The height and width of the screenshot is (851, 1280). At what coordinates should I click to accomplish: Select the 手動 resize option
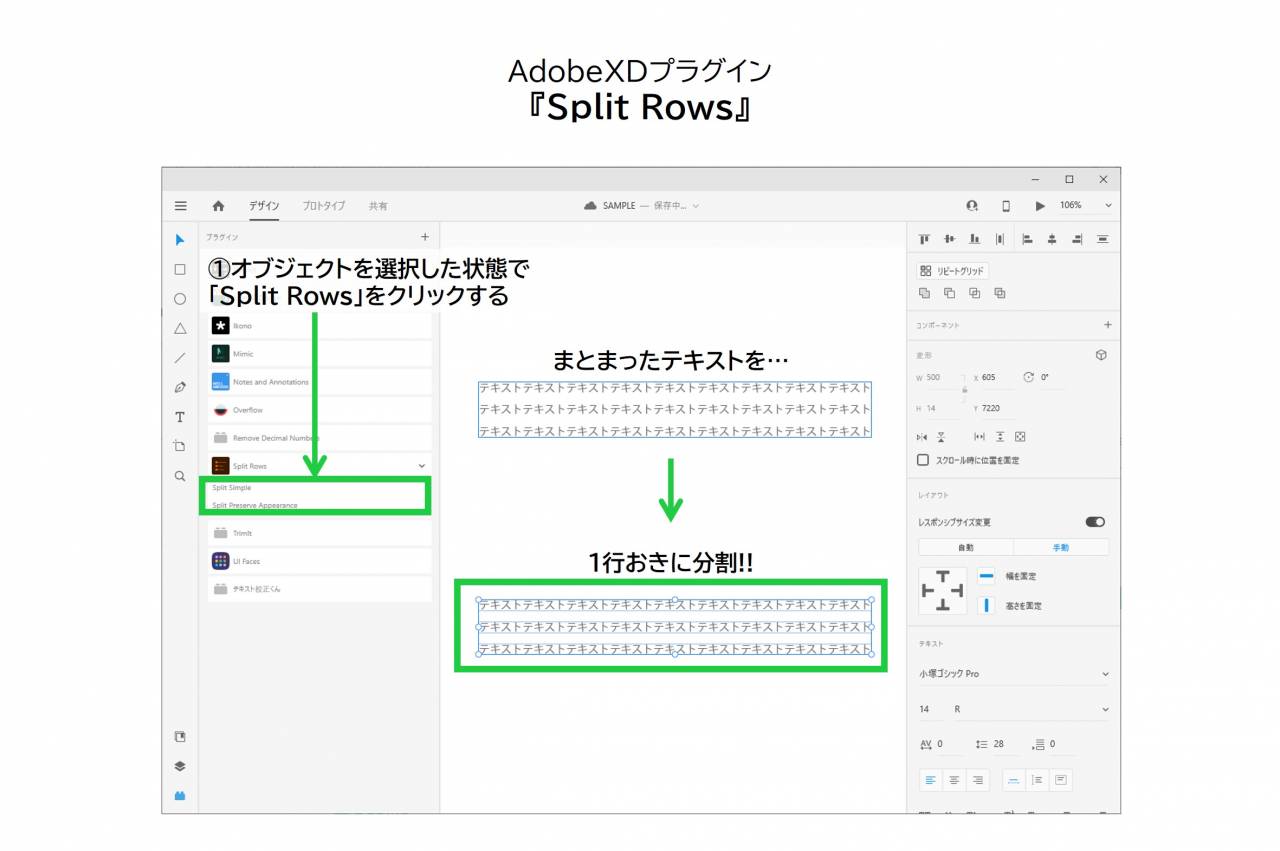coord(1060,548)
